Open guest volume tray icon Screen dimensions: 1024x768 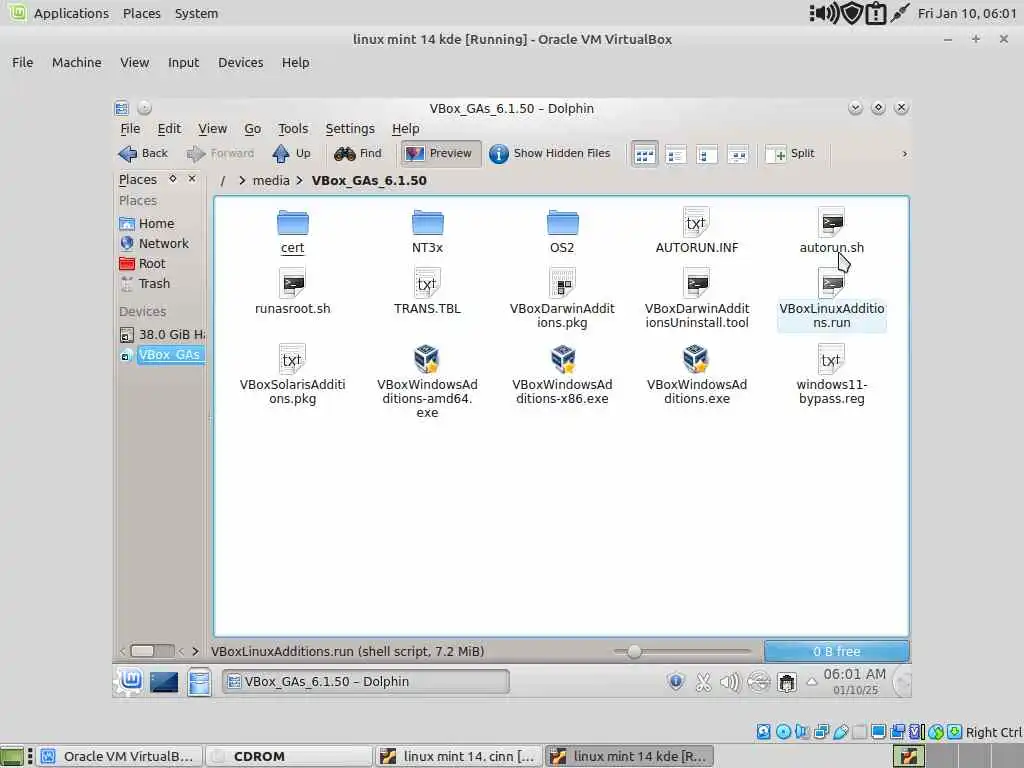click(730, 682)
